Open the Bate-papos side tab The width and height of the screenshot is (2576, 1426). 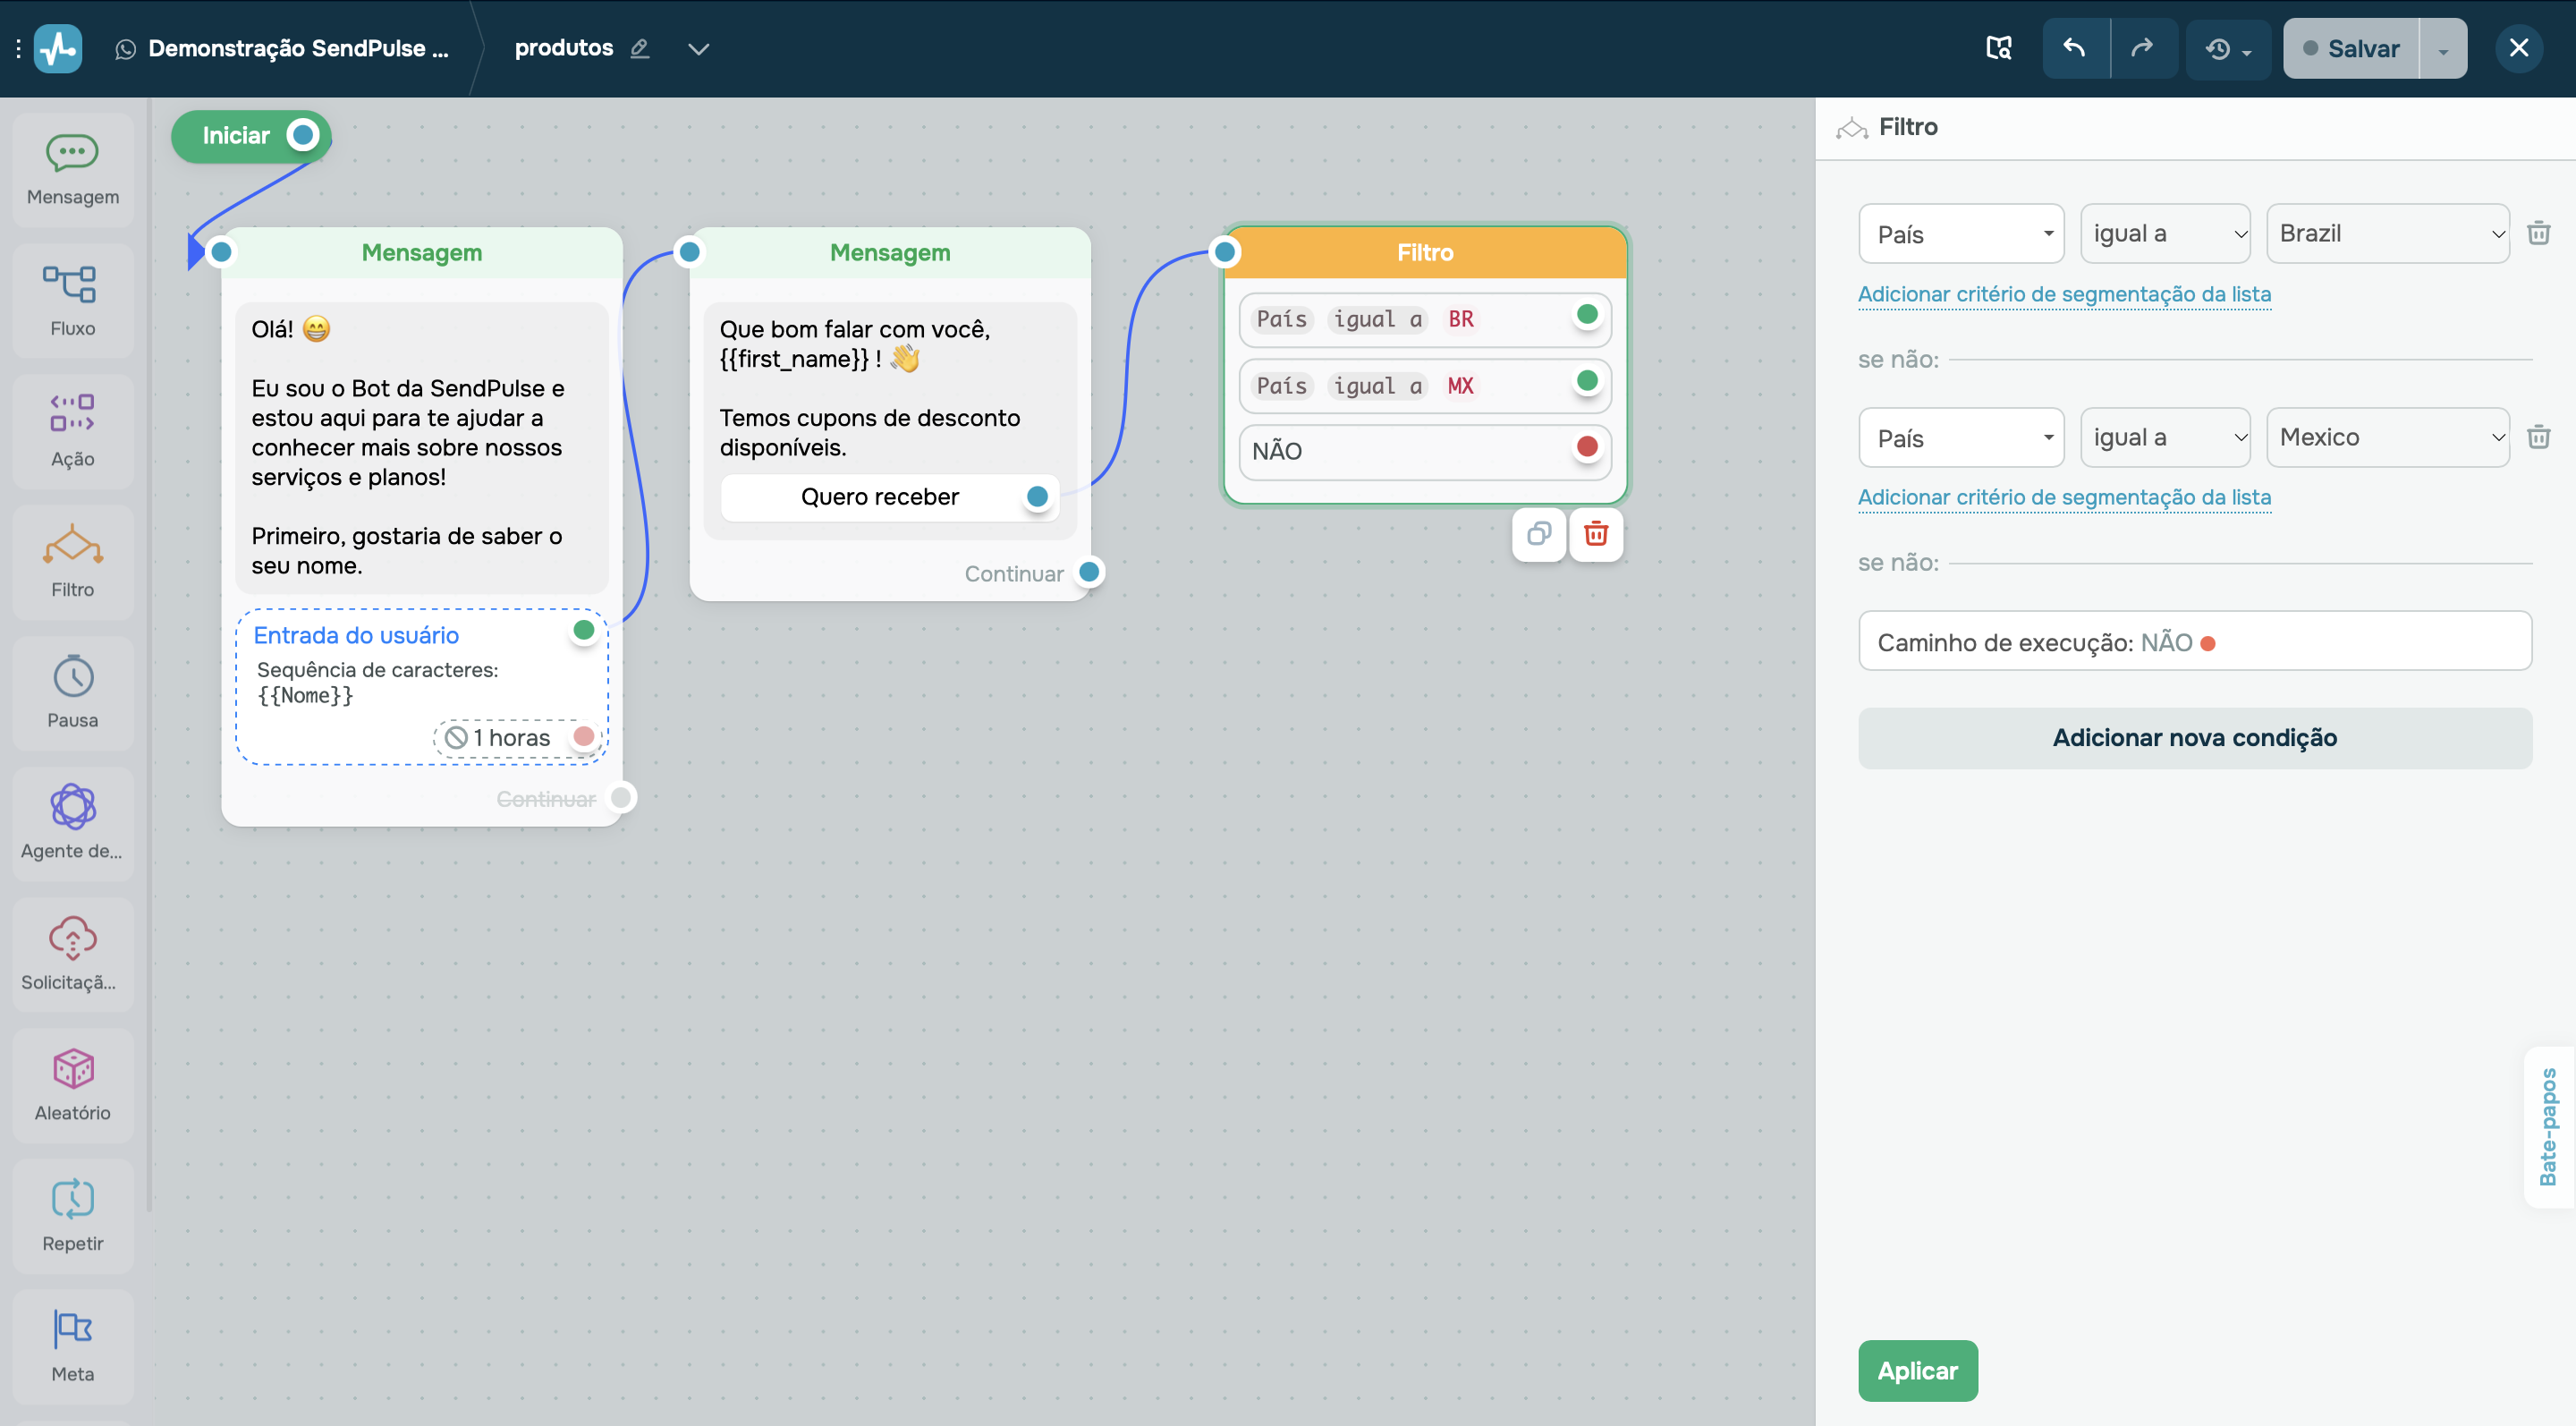coord(2549,1127)
